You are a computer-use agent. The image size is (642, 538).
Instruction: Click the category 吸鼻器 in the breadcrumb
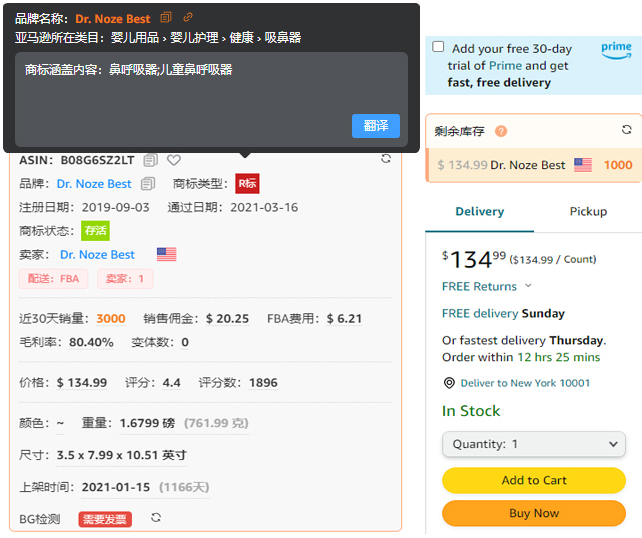[283, 38]
